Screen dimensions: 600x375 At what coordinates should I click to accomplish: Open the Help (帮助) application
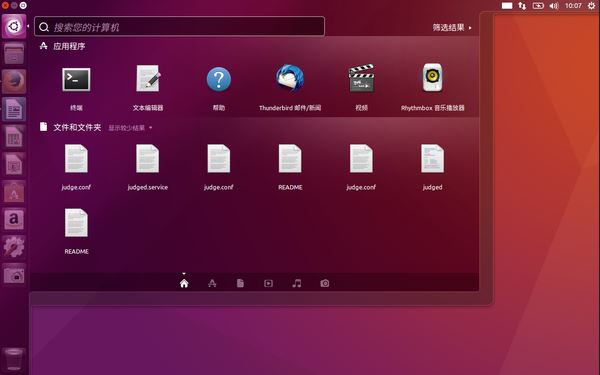tap(218, 79)
